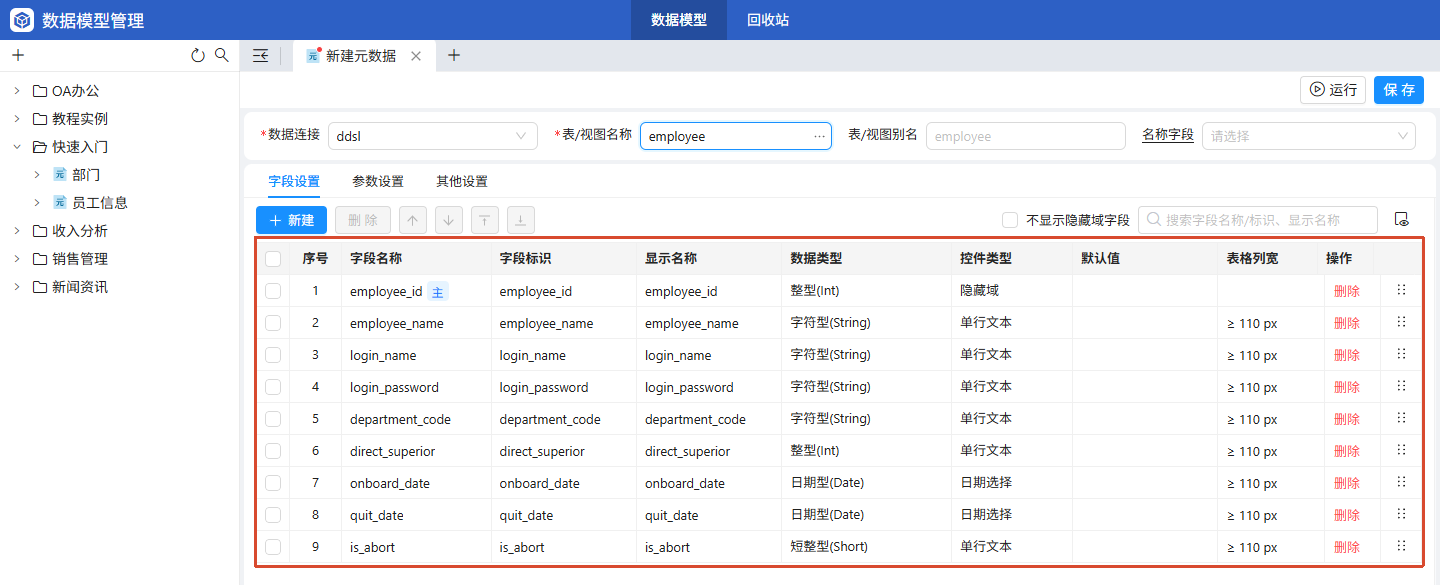This screenshot has width=1440, height=585.
Task: Click the data model app logo icon
Action: point(22,20)
